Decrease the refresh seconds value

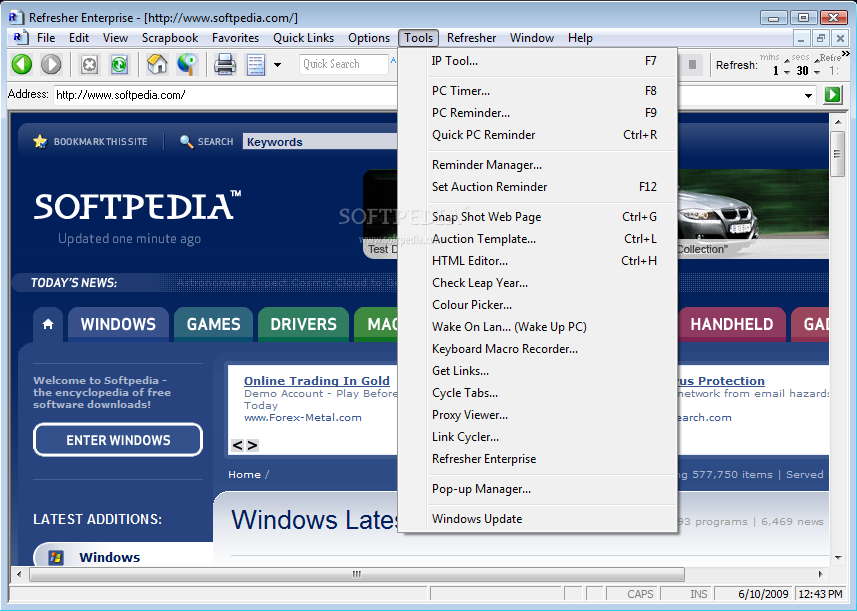coord(817,73)
